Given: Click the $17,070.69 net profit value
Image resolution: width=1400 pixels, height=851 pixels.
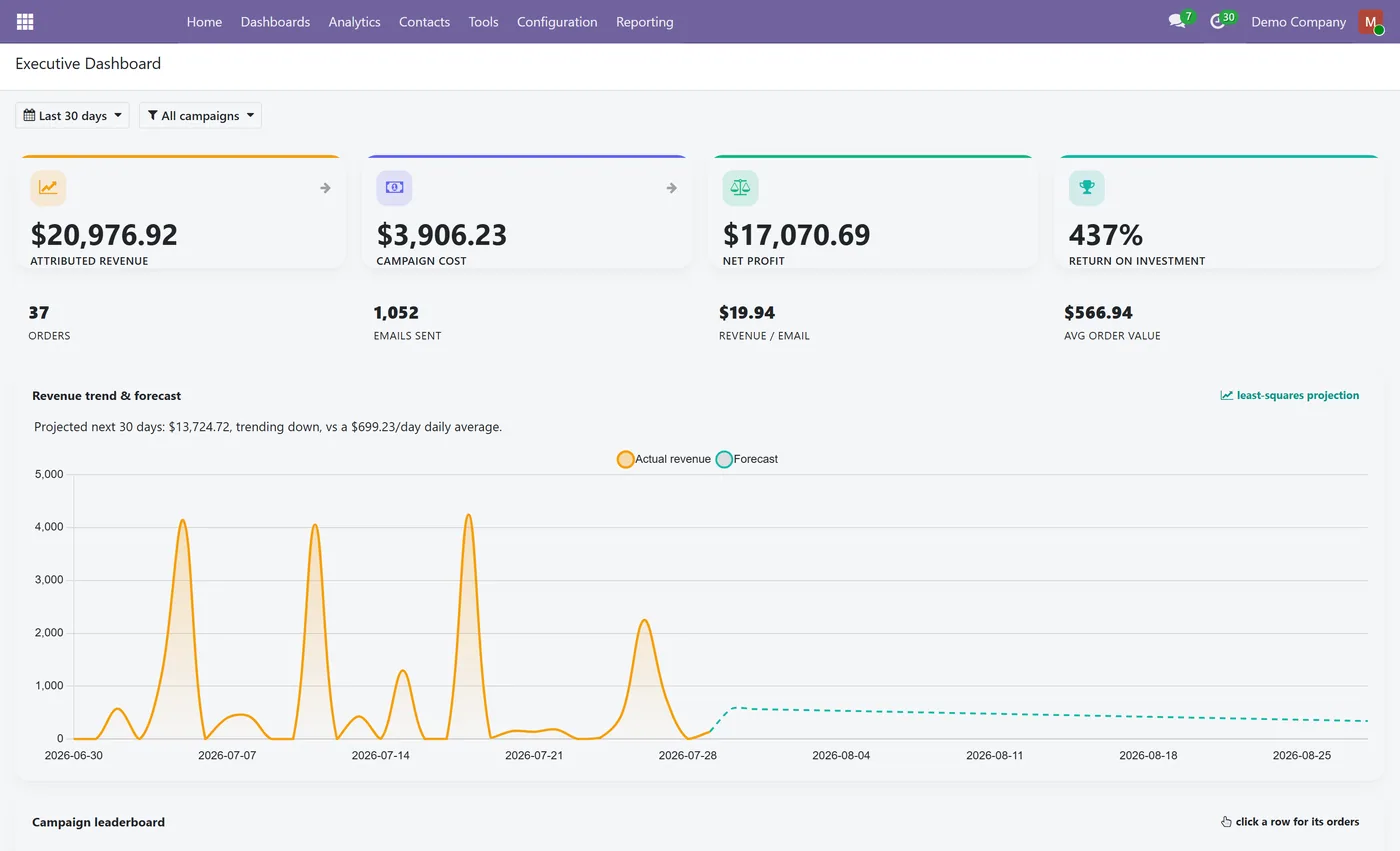Looking at the screenshot, I should point(796,235).
